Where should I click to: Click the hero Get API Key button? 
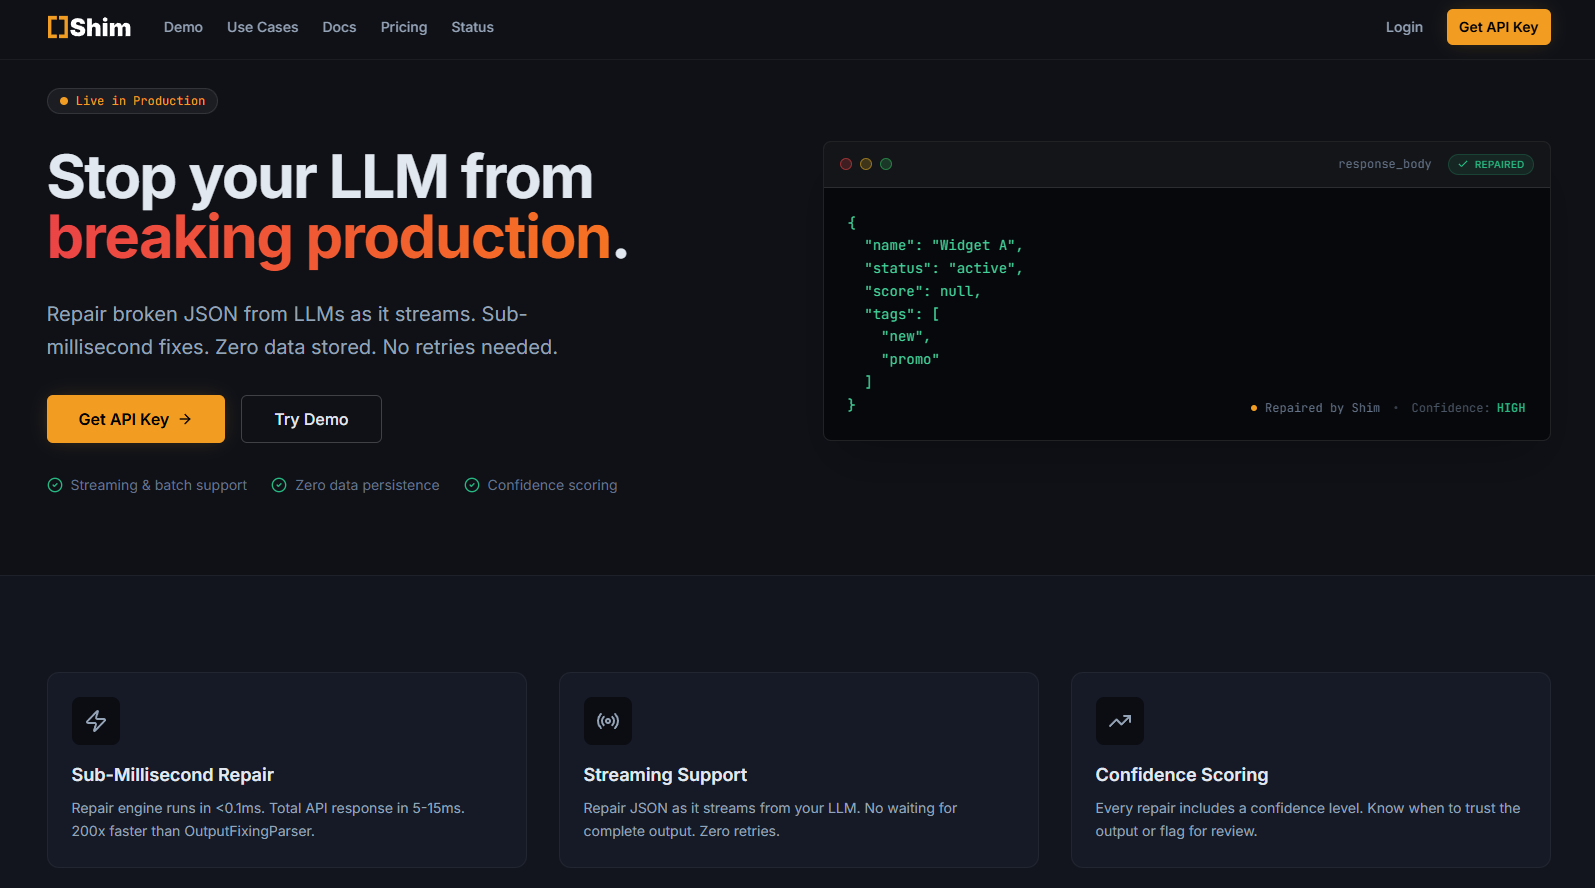[x=136, y=419]
